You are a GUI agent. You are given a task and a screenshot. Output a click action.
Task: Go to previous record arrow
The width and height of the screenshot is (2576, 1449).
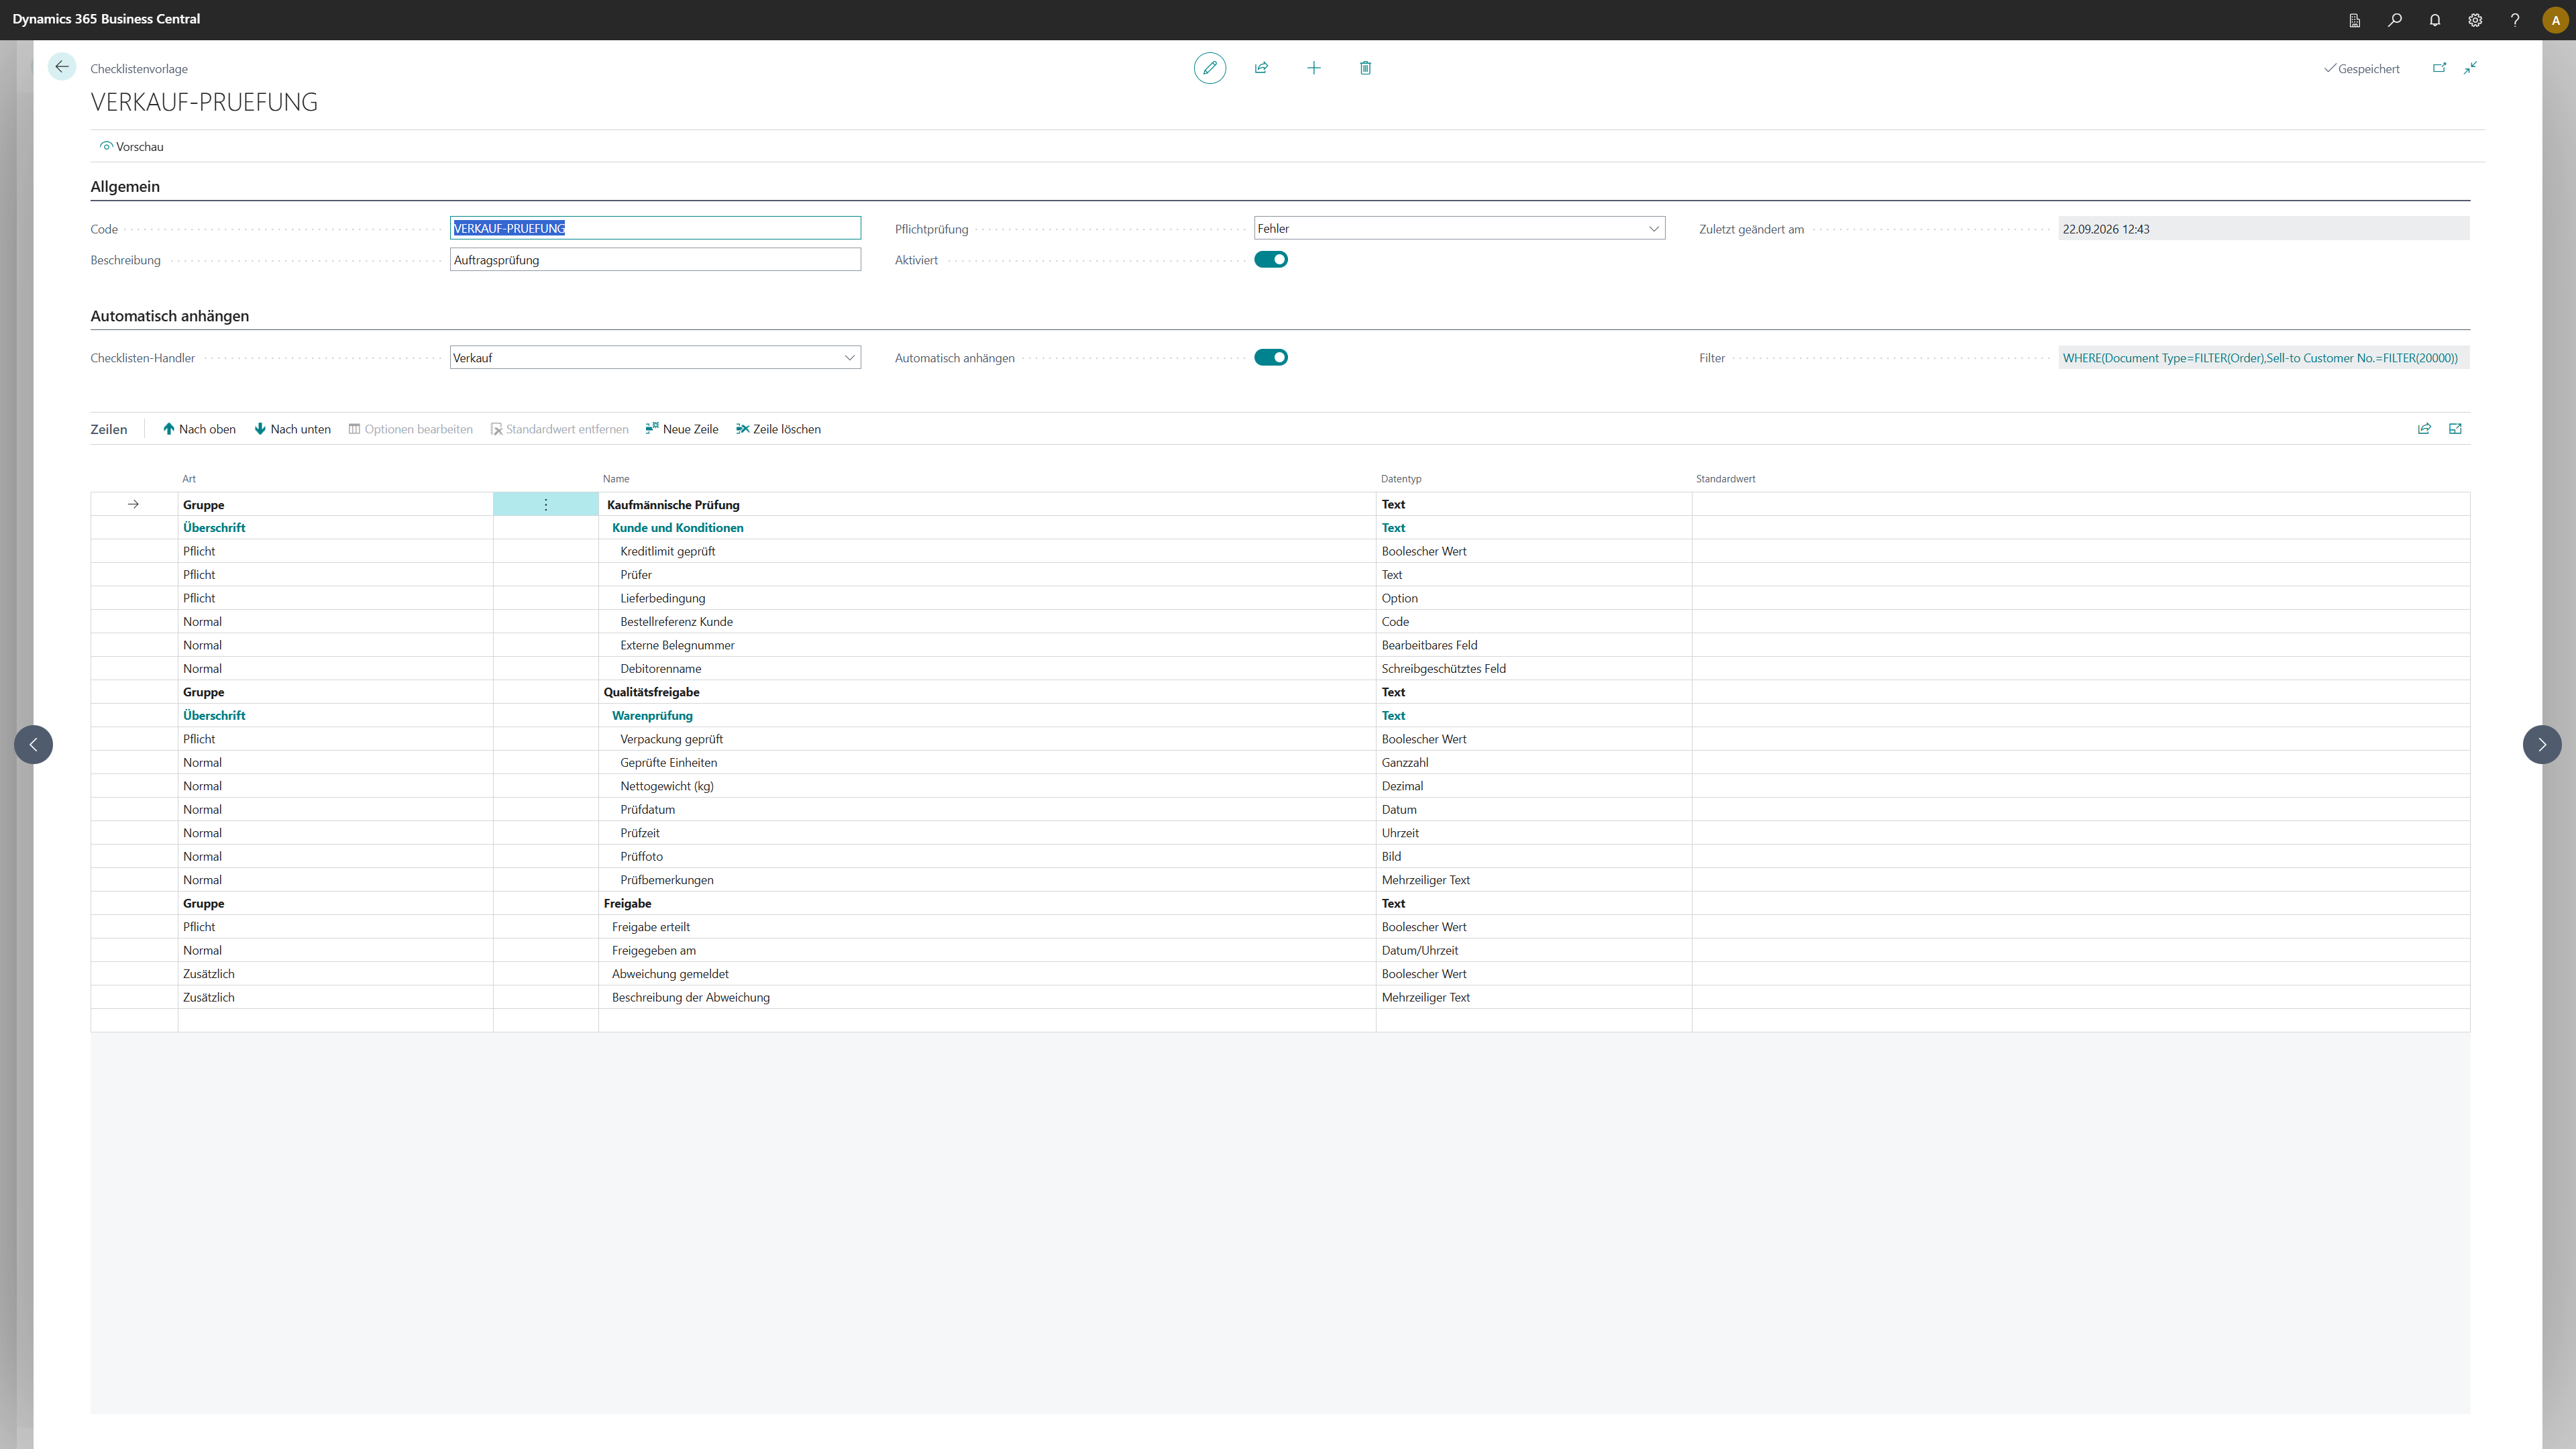33,745
